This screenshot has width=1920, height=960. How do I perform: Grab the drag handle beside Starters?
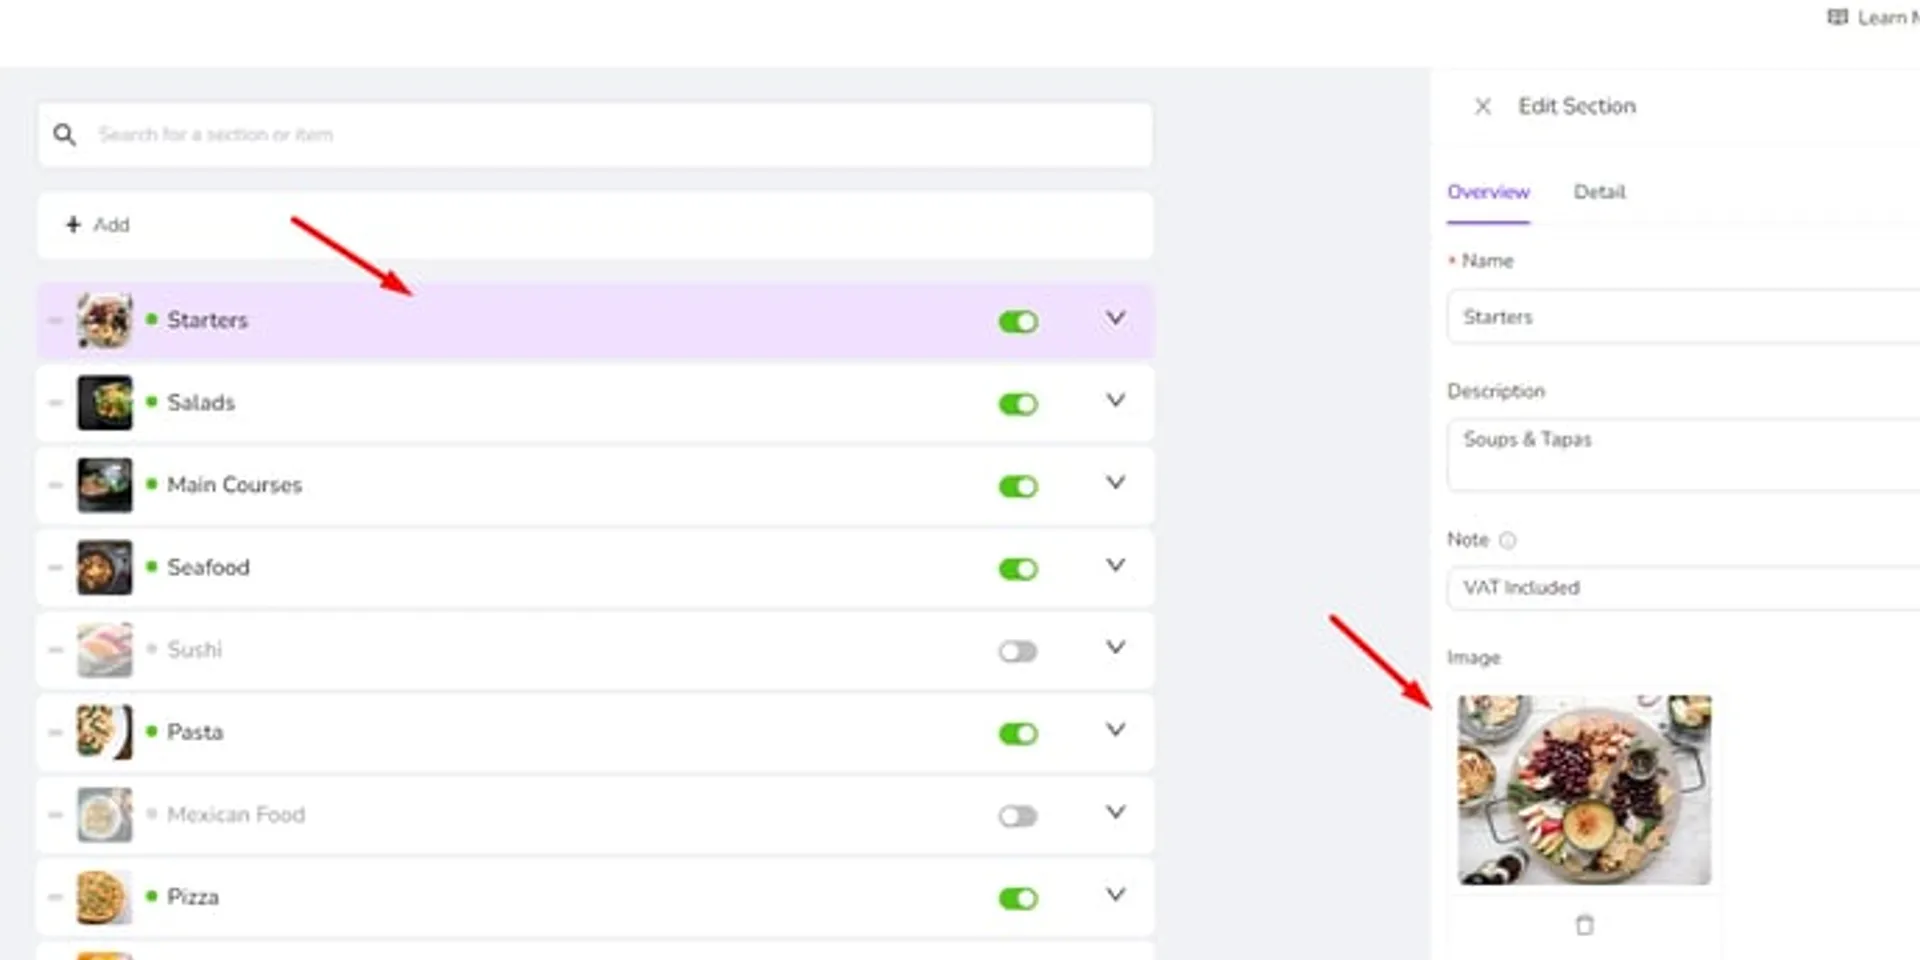55,321
